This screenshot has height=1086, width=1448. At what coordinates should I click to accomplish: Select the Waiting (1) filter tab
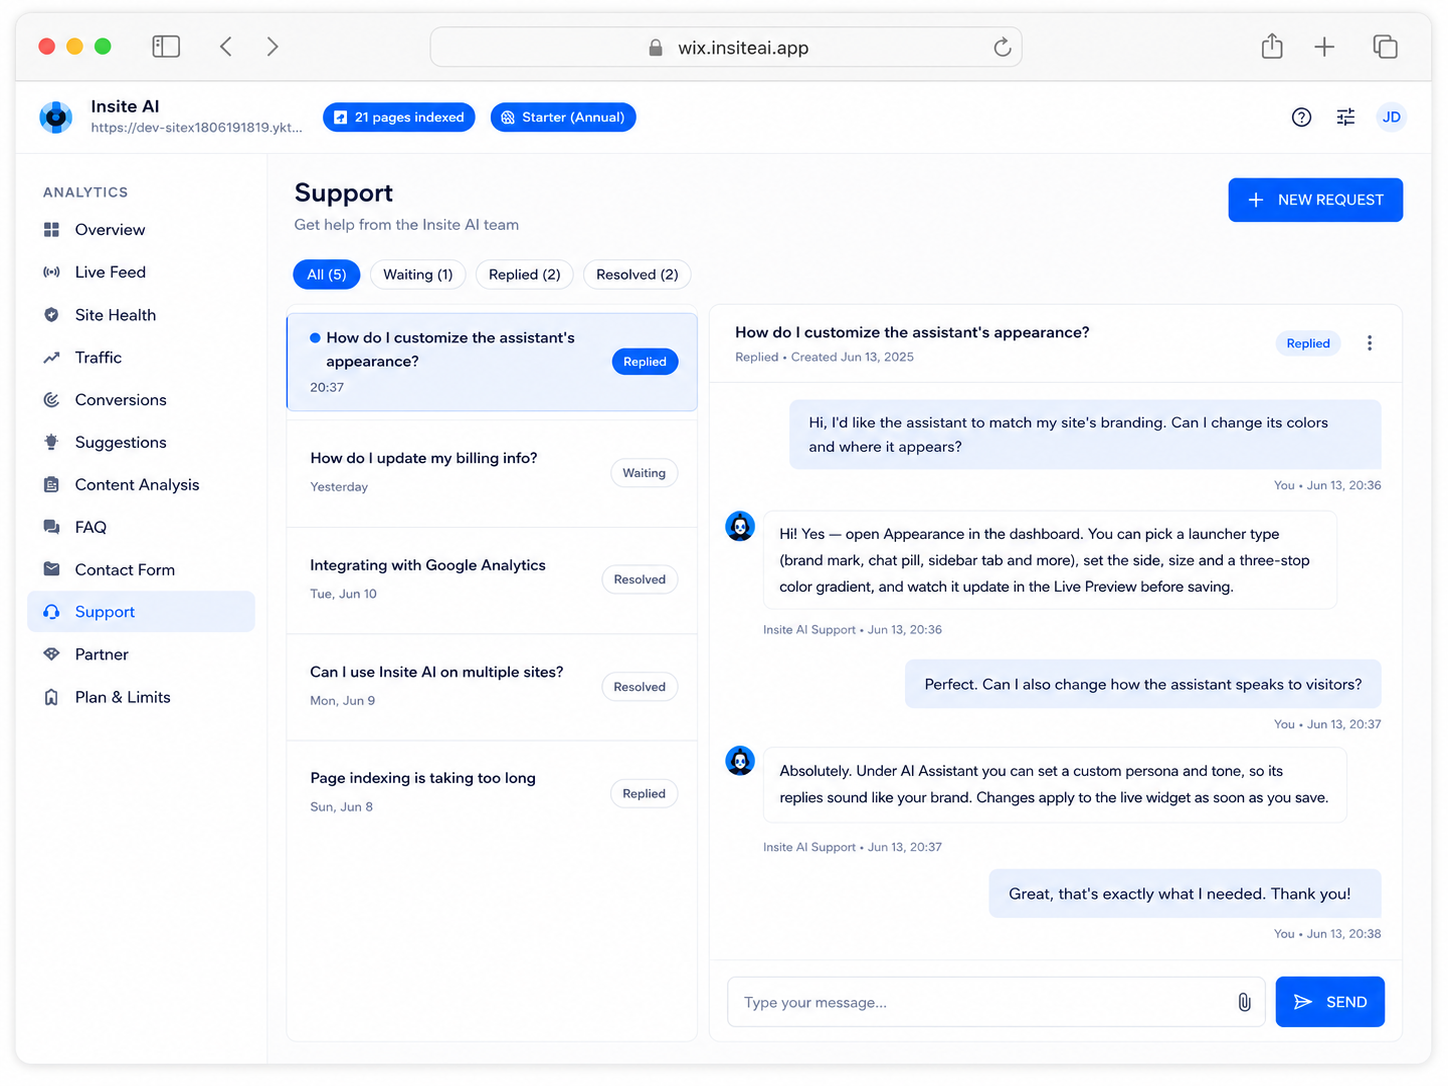[x=418, y=274]
